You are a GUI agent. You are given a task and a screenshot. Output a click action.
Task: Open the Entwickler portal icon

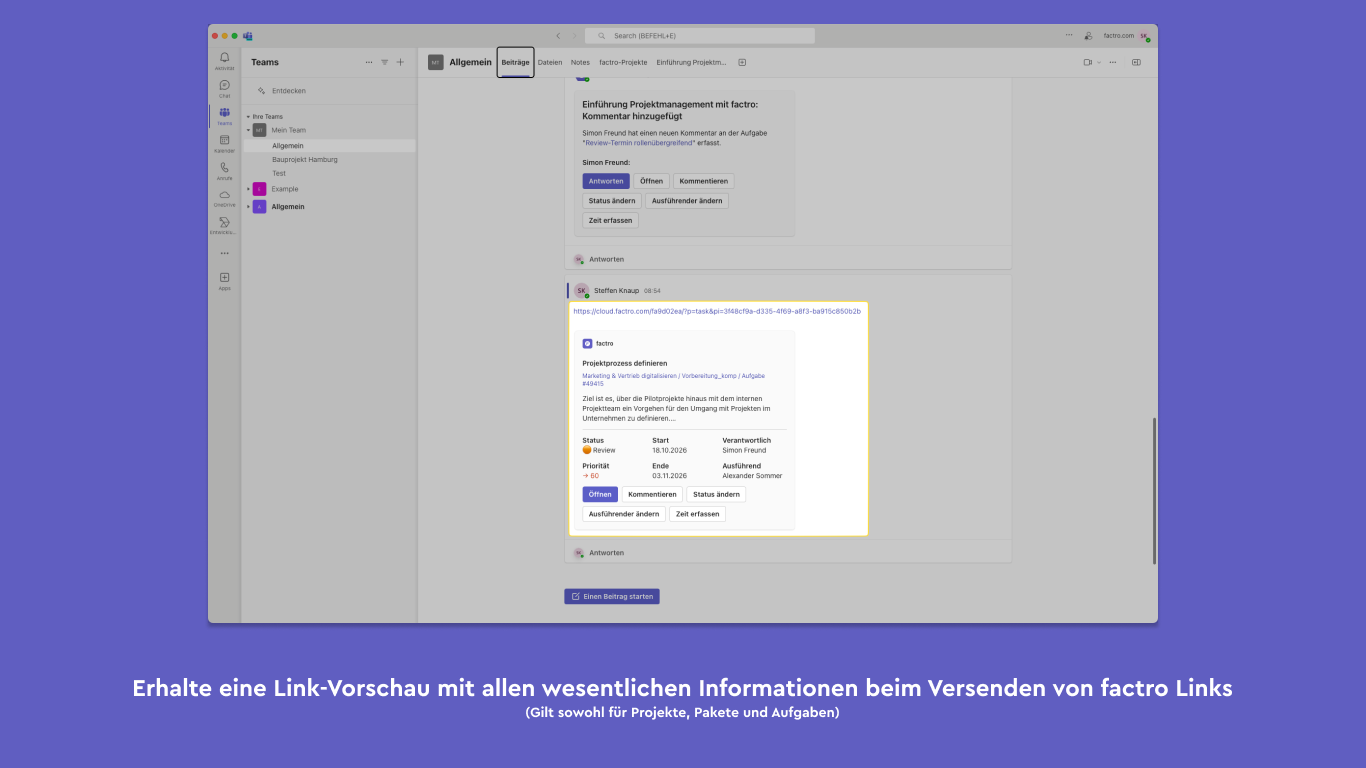tap(224, 222)
